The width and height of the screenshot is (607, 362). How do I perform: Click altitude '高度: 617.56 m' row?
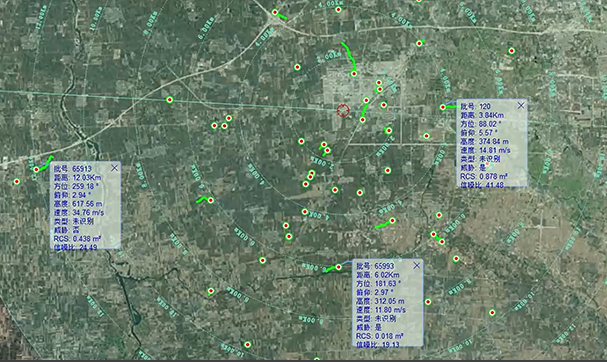click(x=78, y=204)
